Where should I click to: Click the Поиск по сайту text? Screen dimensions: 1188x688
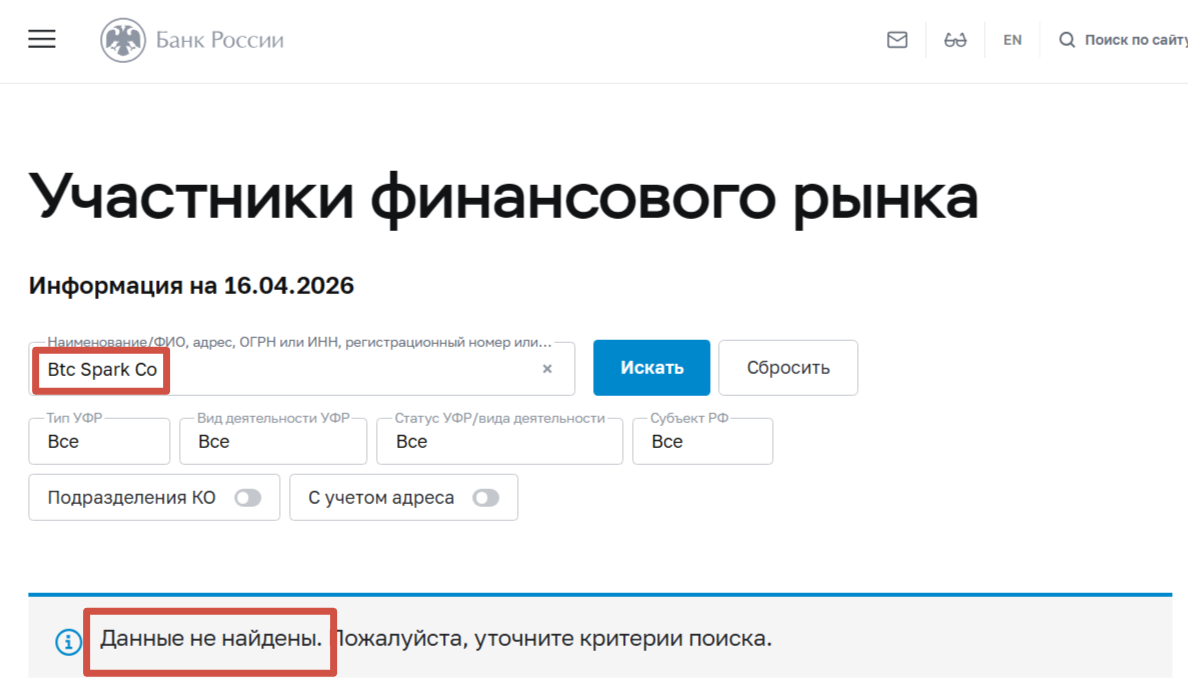coord(1135,40)
